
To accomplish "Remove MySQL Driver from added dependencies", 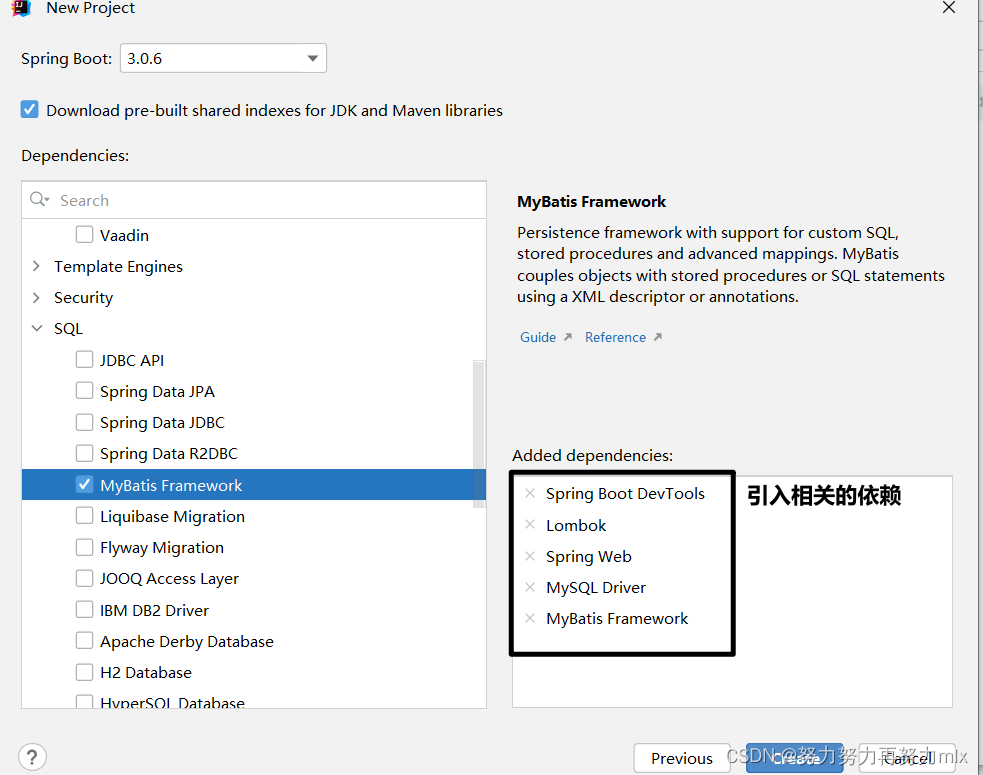I will pyautogui.click(x=530, y=588).
